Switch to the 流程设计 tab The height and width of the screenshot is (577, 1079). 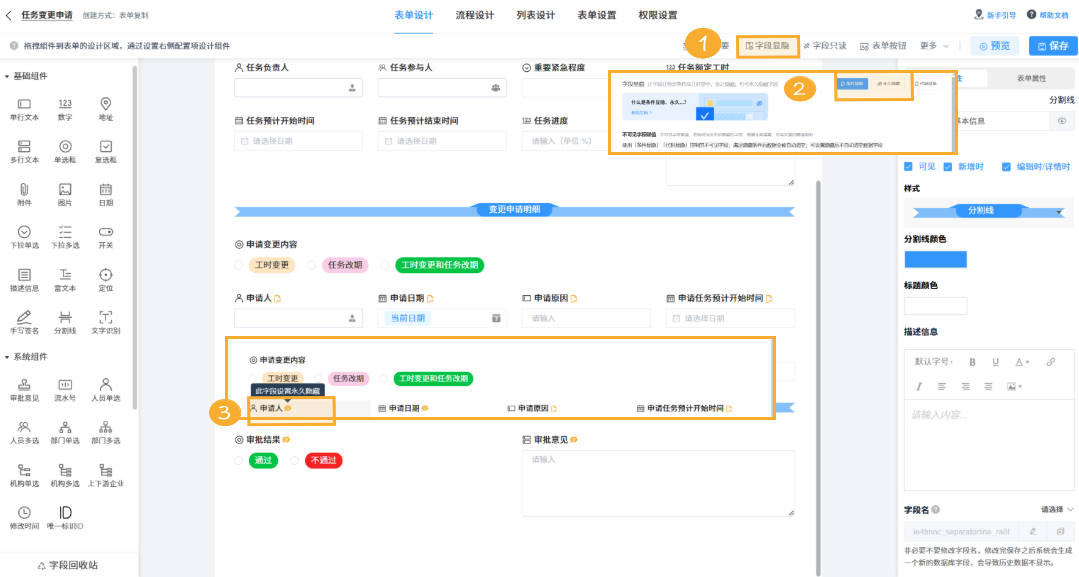coord(475,16)
